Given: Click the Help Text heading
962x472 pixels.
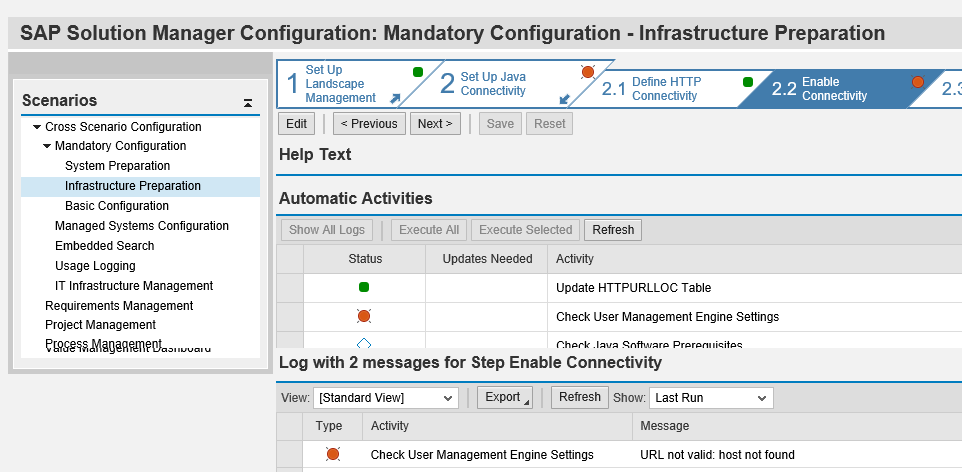Looking at the screenshot, I should (315, 155).
